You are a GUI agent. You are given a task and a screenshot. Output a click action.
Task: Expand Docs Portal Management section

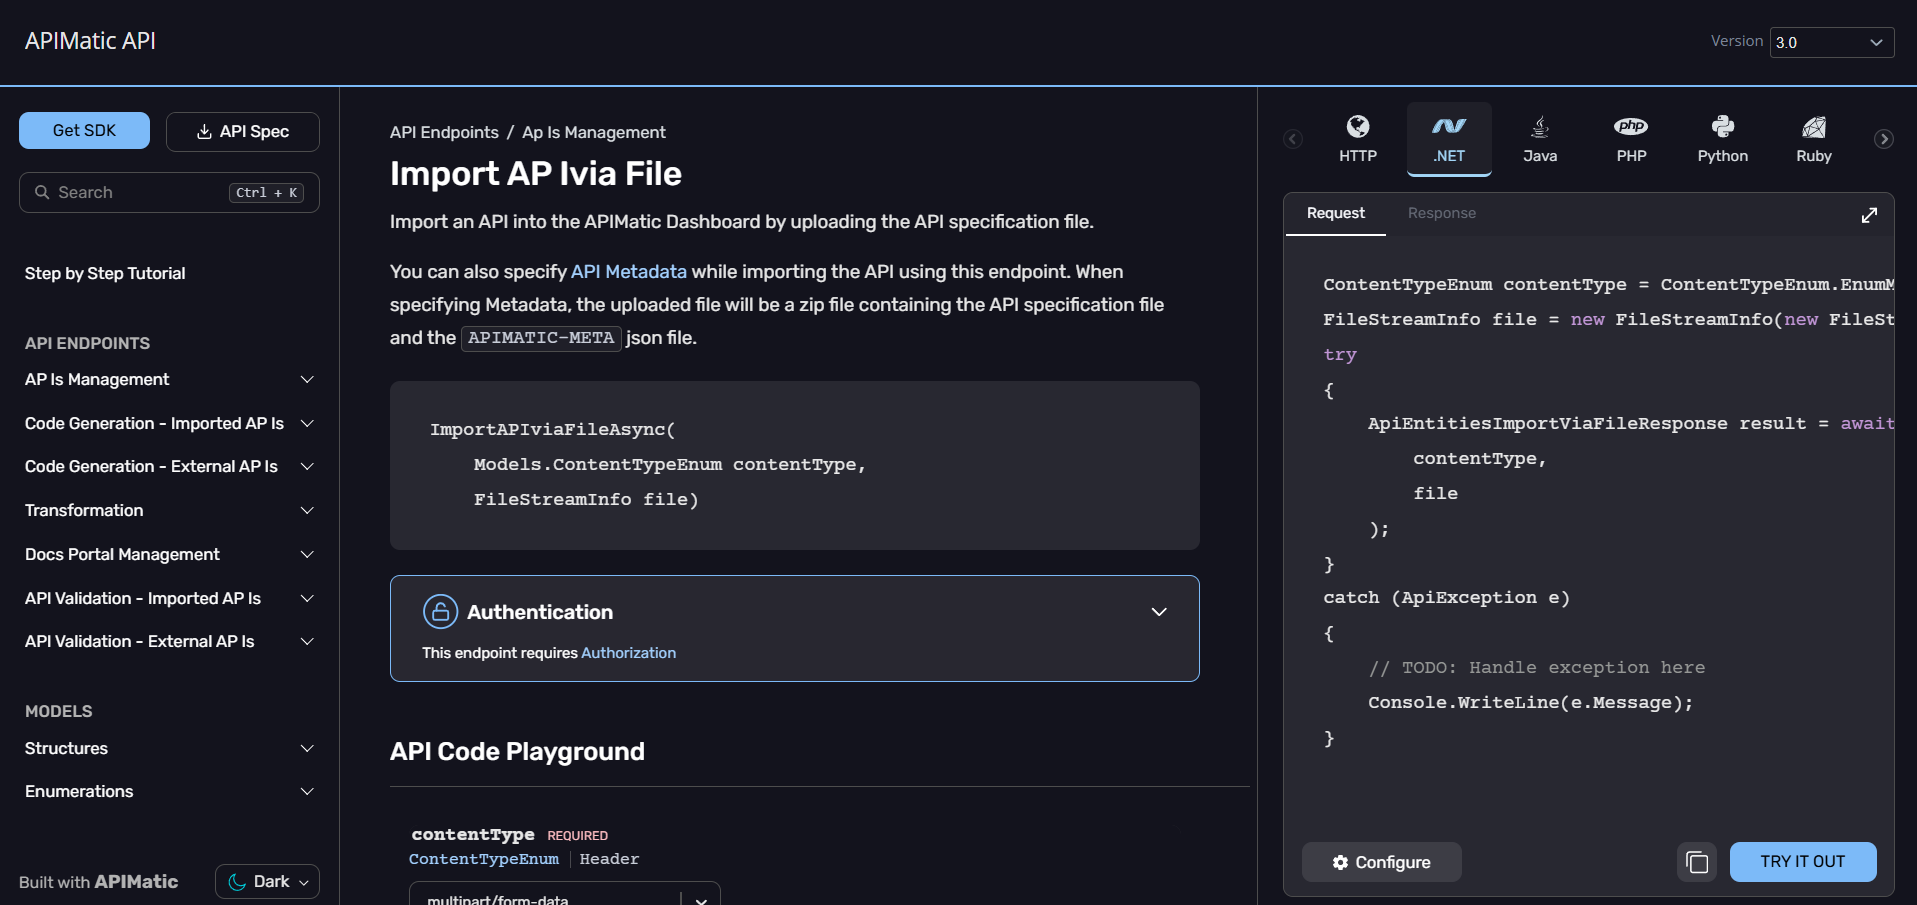point(169,554)
